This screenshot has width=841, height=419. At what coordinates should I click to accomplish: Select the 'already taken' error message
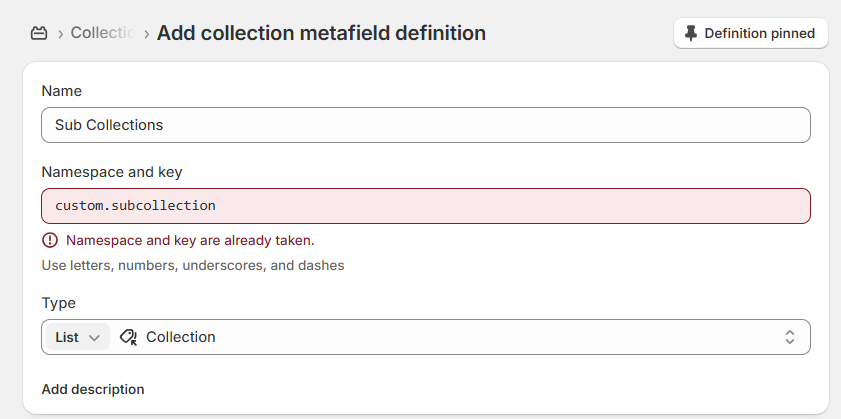tap(190, 240)
